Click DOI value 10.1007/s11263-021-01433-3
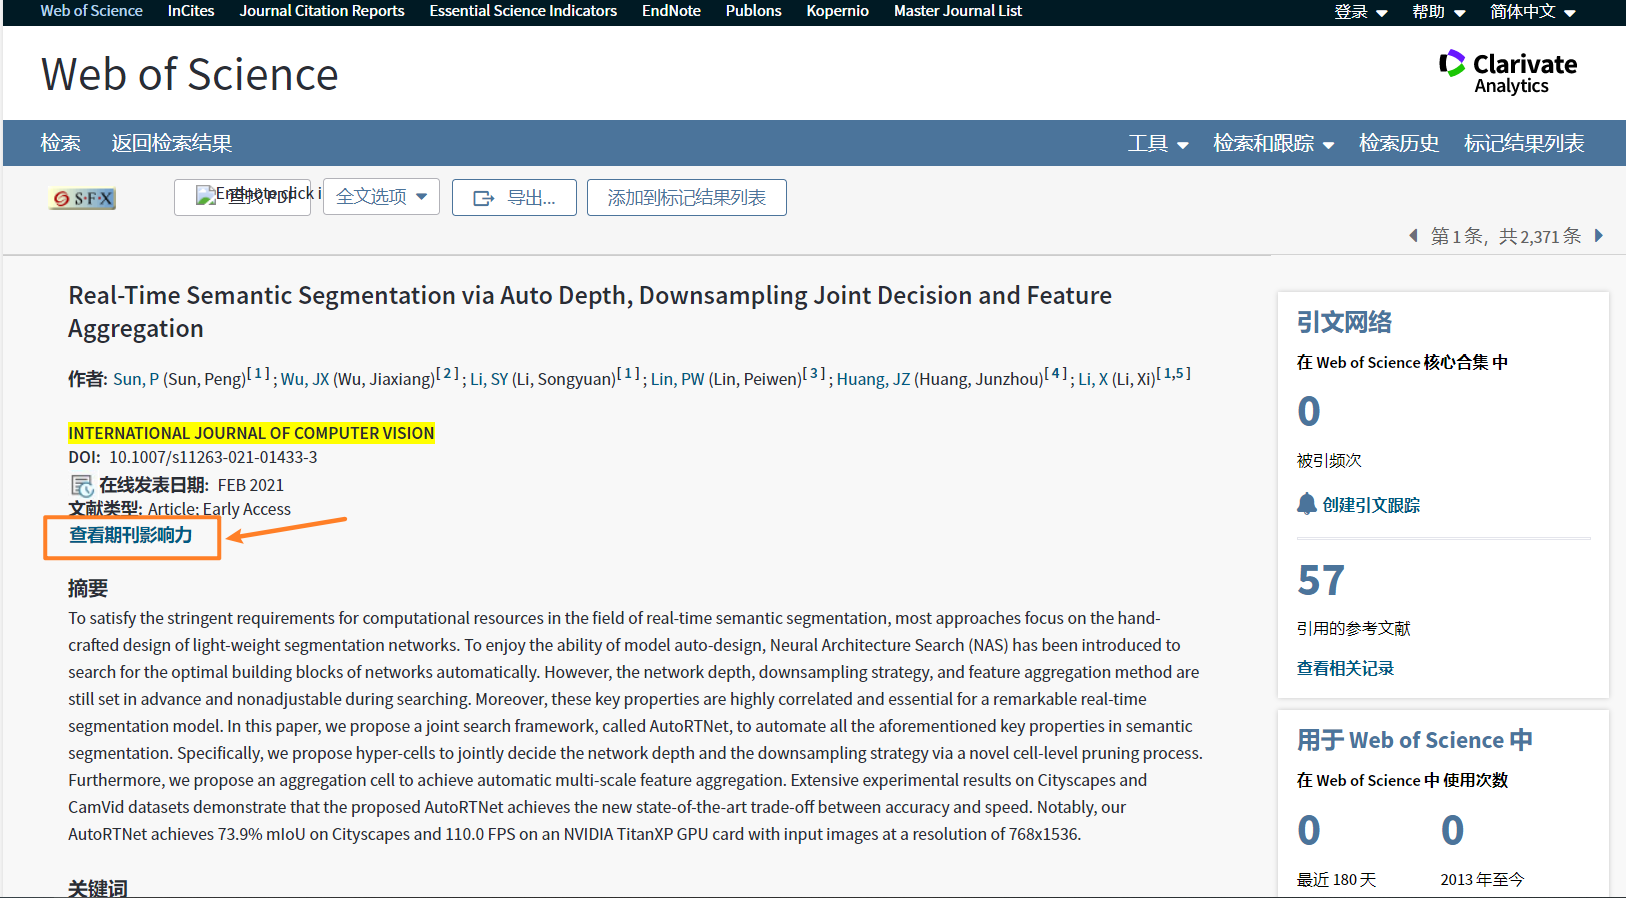This screenshot has height=898, width=1626. coord(213,457)
